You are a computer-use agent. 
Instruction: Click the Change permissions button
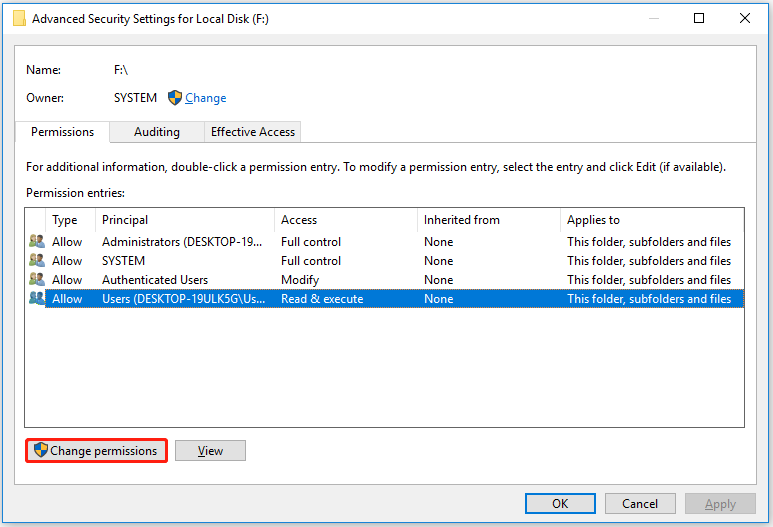96,451
